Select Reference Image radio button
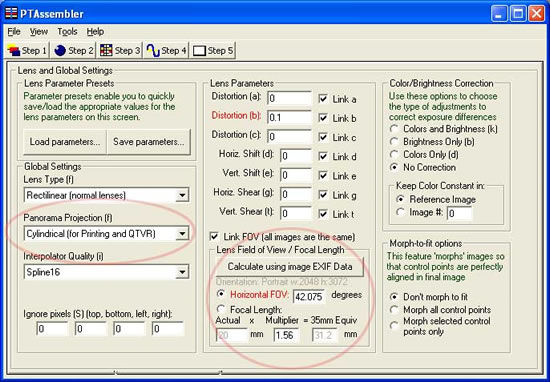This screenshot has height=382, width=550. [x=400, y=199]
